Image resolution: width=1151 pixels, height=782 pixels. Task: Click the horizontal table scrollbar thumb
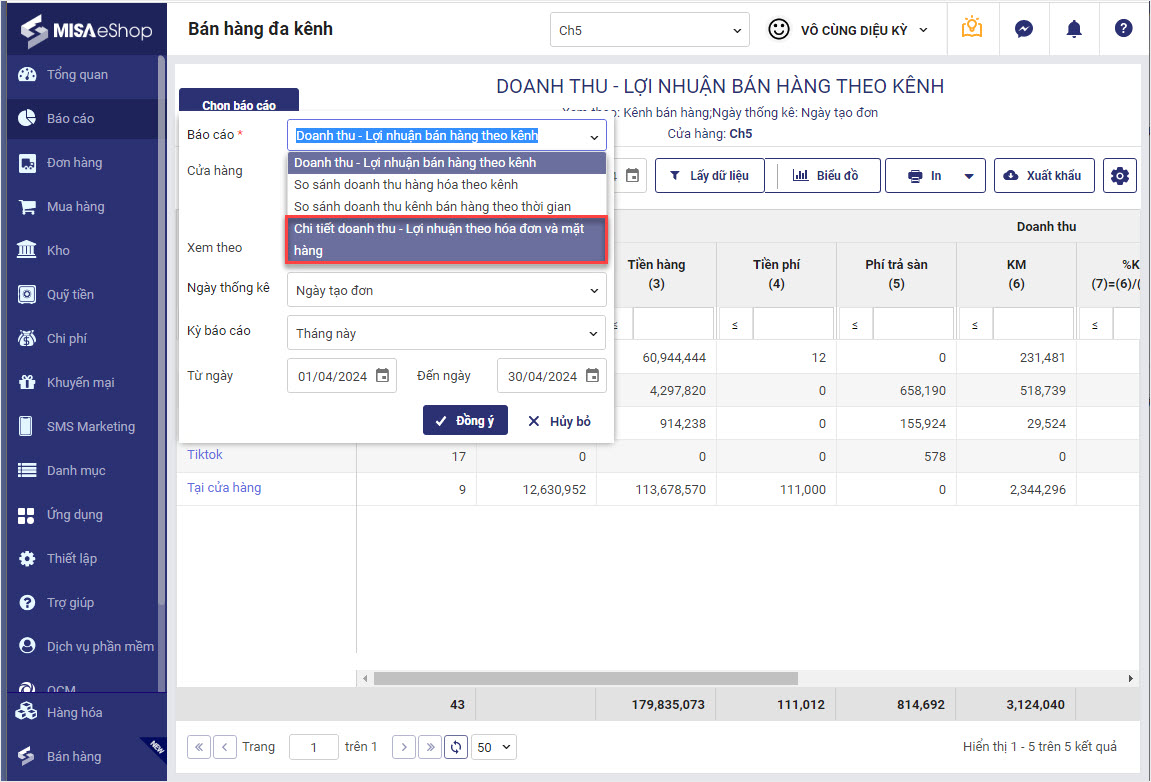[x=586, y=678]
